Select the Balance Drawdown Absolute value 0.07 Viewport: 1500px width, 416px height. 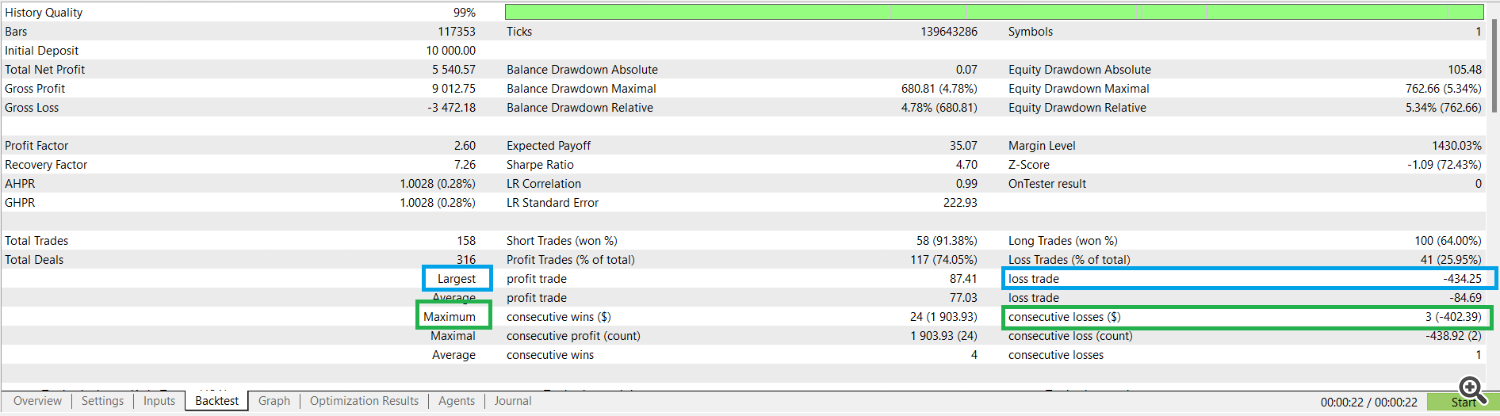tap(967, 70)
